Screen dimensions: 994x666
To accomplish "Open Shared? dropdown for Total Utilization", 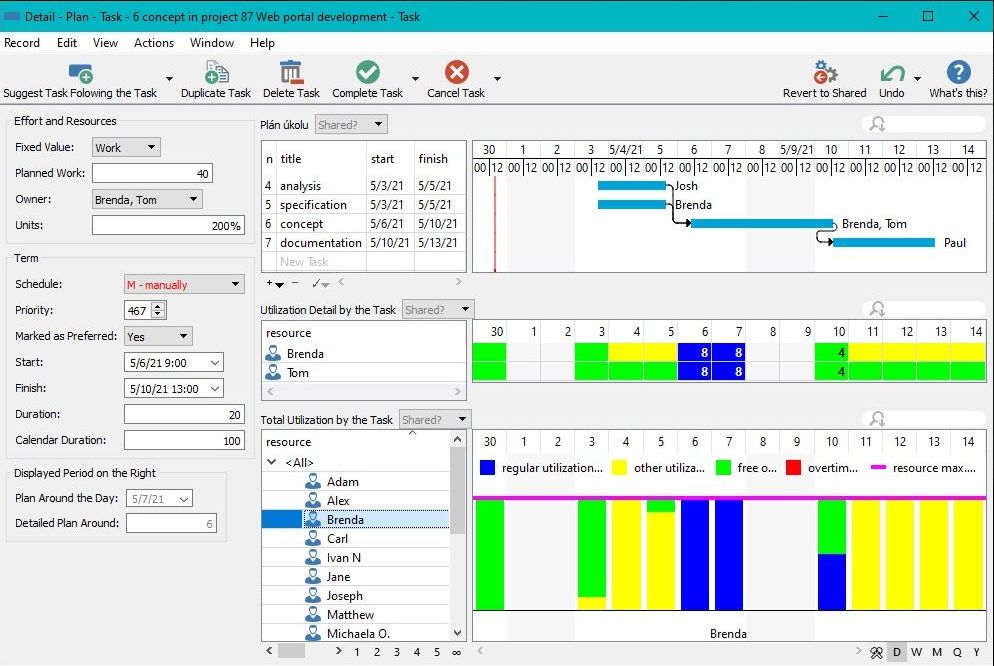I will pos(435,419).
